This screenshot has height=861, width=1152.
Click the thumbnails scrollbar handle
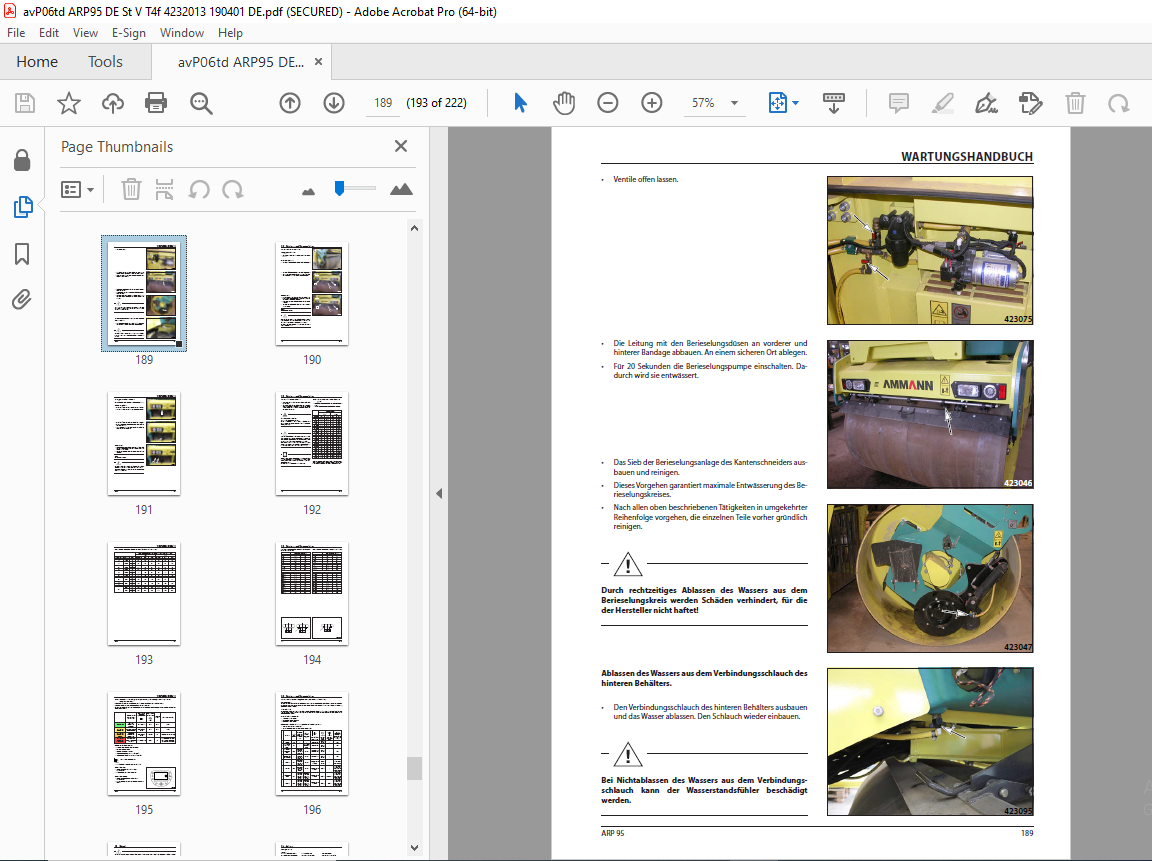pyautogui.click(x=414, y=768)
